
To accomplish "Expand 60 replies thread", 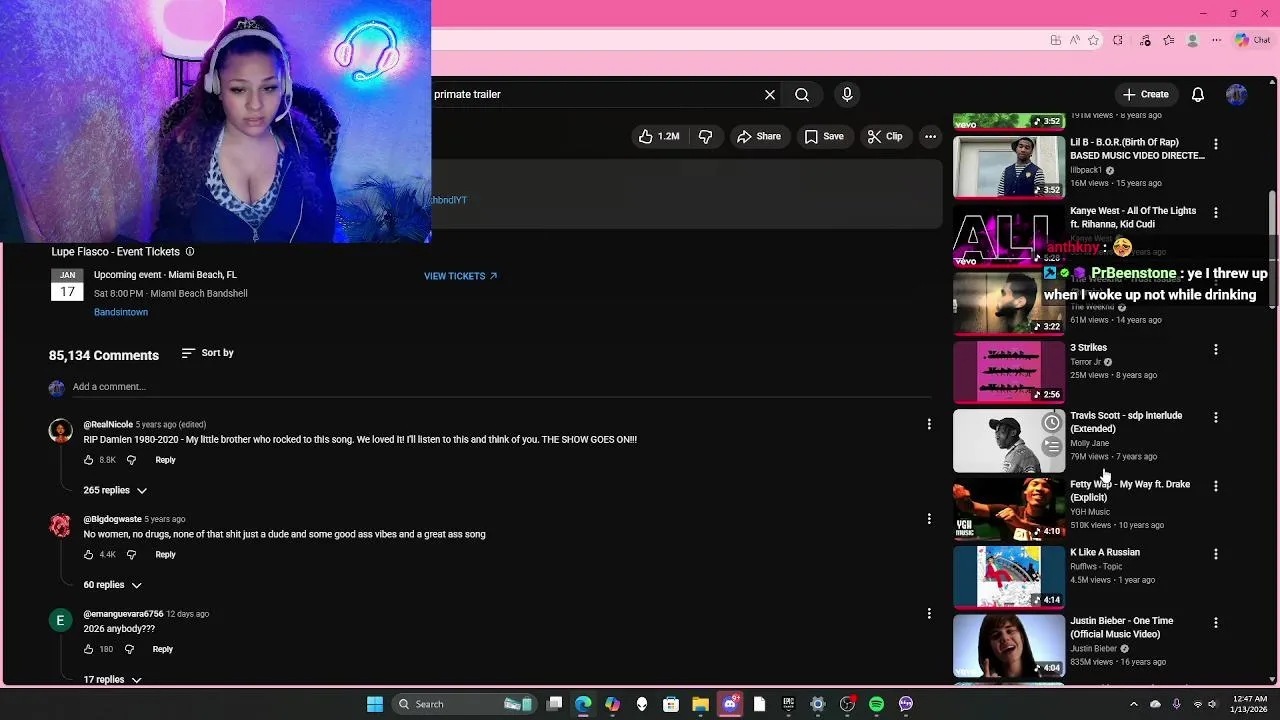I will pos(112,585).
